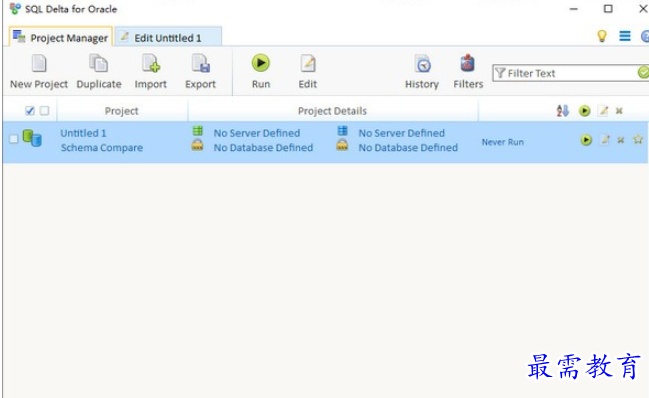Switch to the Edit Untitled 1 tab

[168, 37]
